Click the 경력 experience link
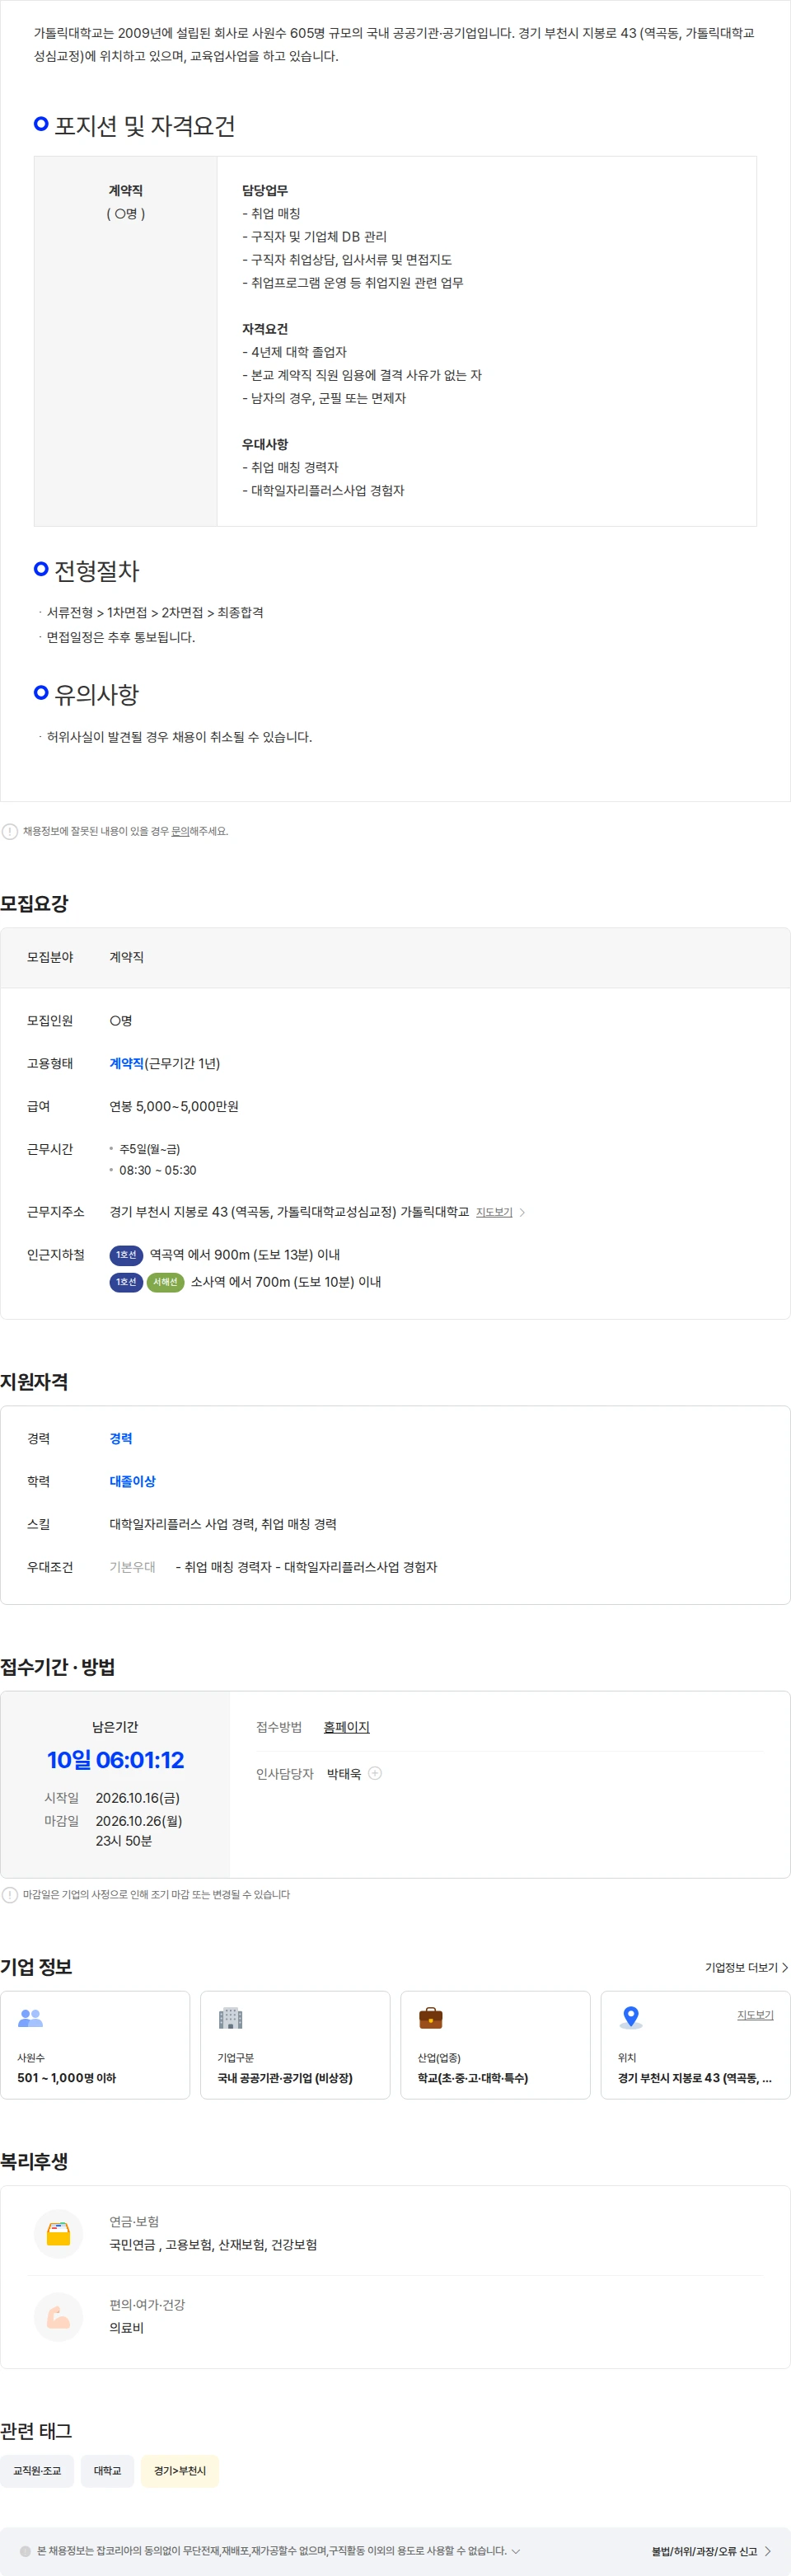791x2576 pixels. [121, 1438]
